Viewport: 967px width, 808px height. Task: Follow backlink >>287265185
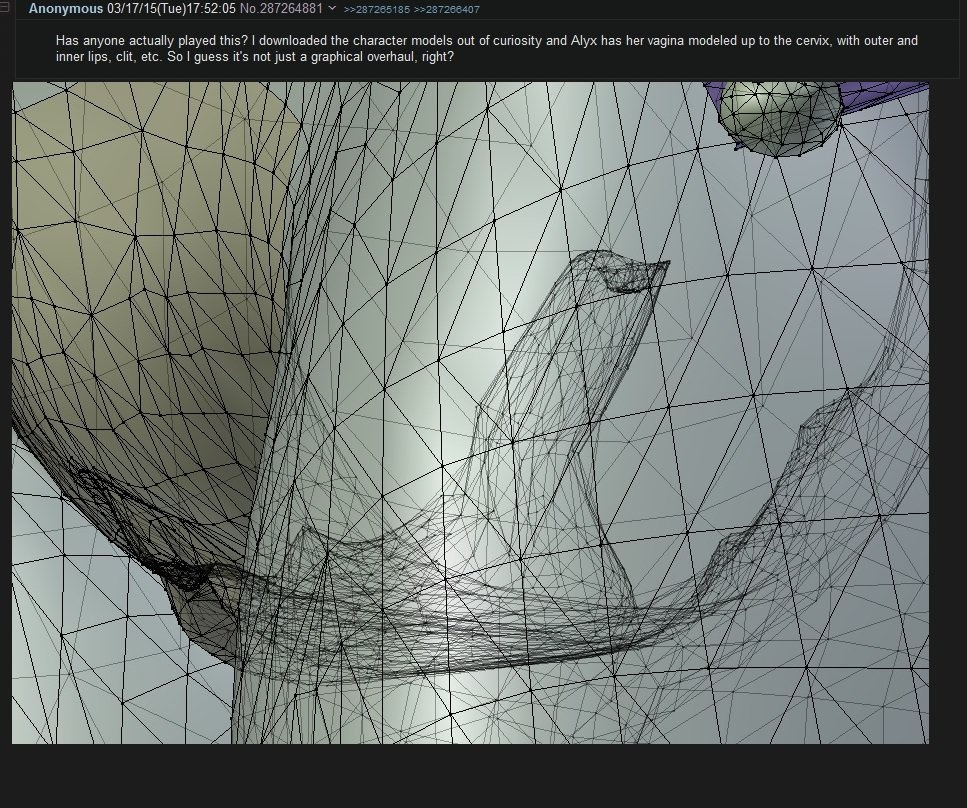click(376, 9)
